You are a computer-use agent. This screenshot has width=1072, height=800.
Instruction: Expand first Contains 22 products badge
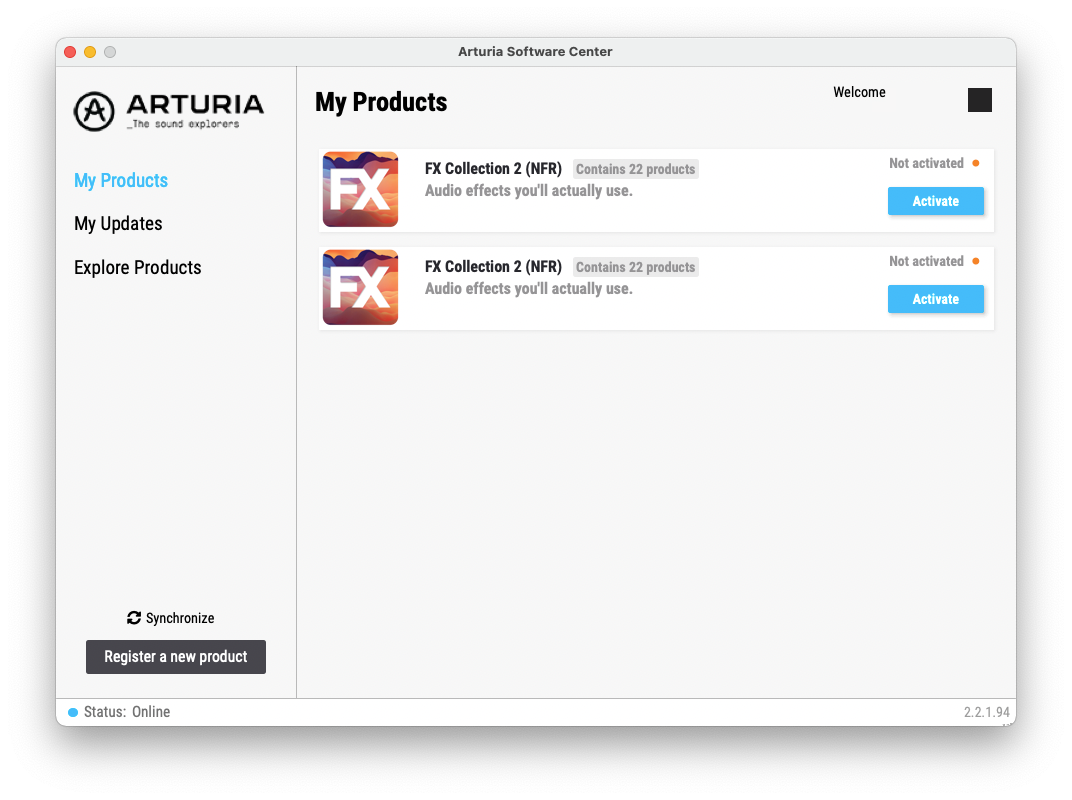coord(635,169)
